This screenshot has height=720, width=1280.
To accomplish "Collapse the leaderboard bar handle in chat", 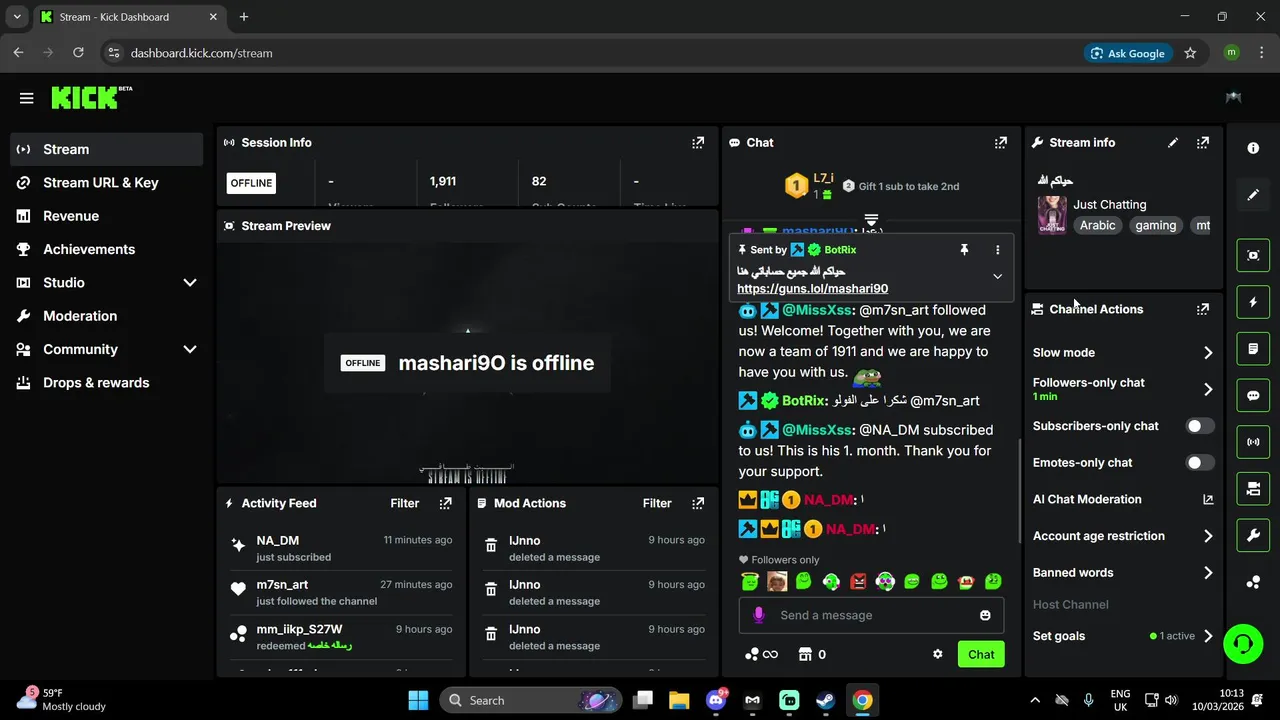I will [x=871, y=219].
